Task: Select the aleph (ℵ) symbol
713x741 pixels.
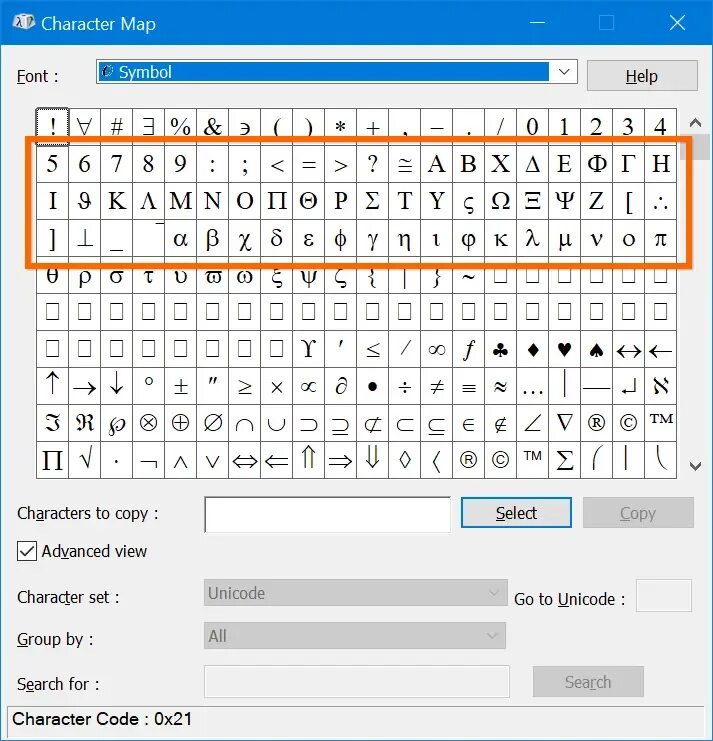Action: [661, 386]
